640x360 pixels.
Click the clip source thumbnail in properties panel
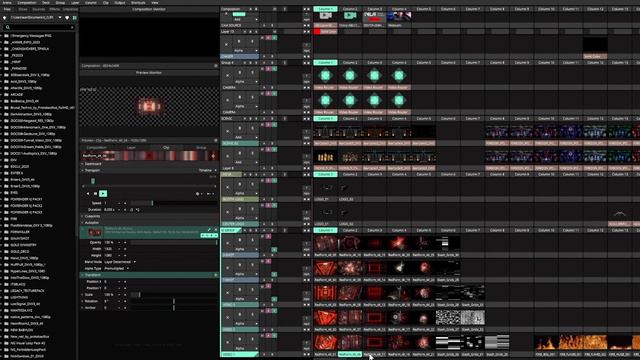[x=95, y=232]
